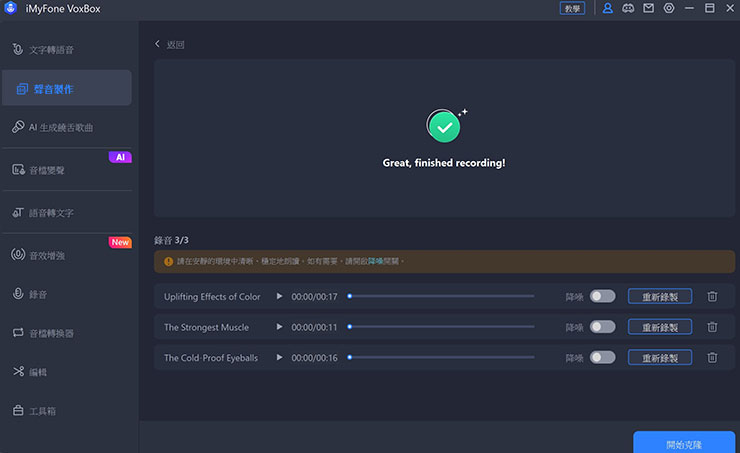740x453 pixels.
Task: Delete The Strongest Muscle recording
Action: [x=712, y=327]
